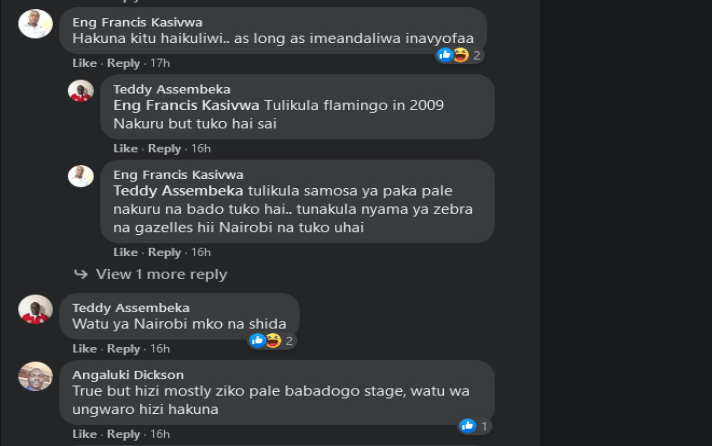
Task: Click Angaluki Dickson's profile picture
Action: 35,376
